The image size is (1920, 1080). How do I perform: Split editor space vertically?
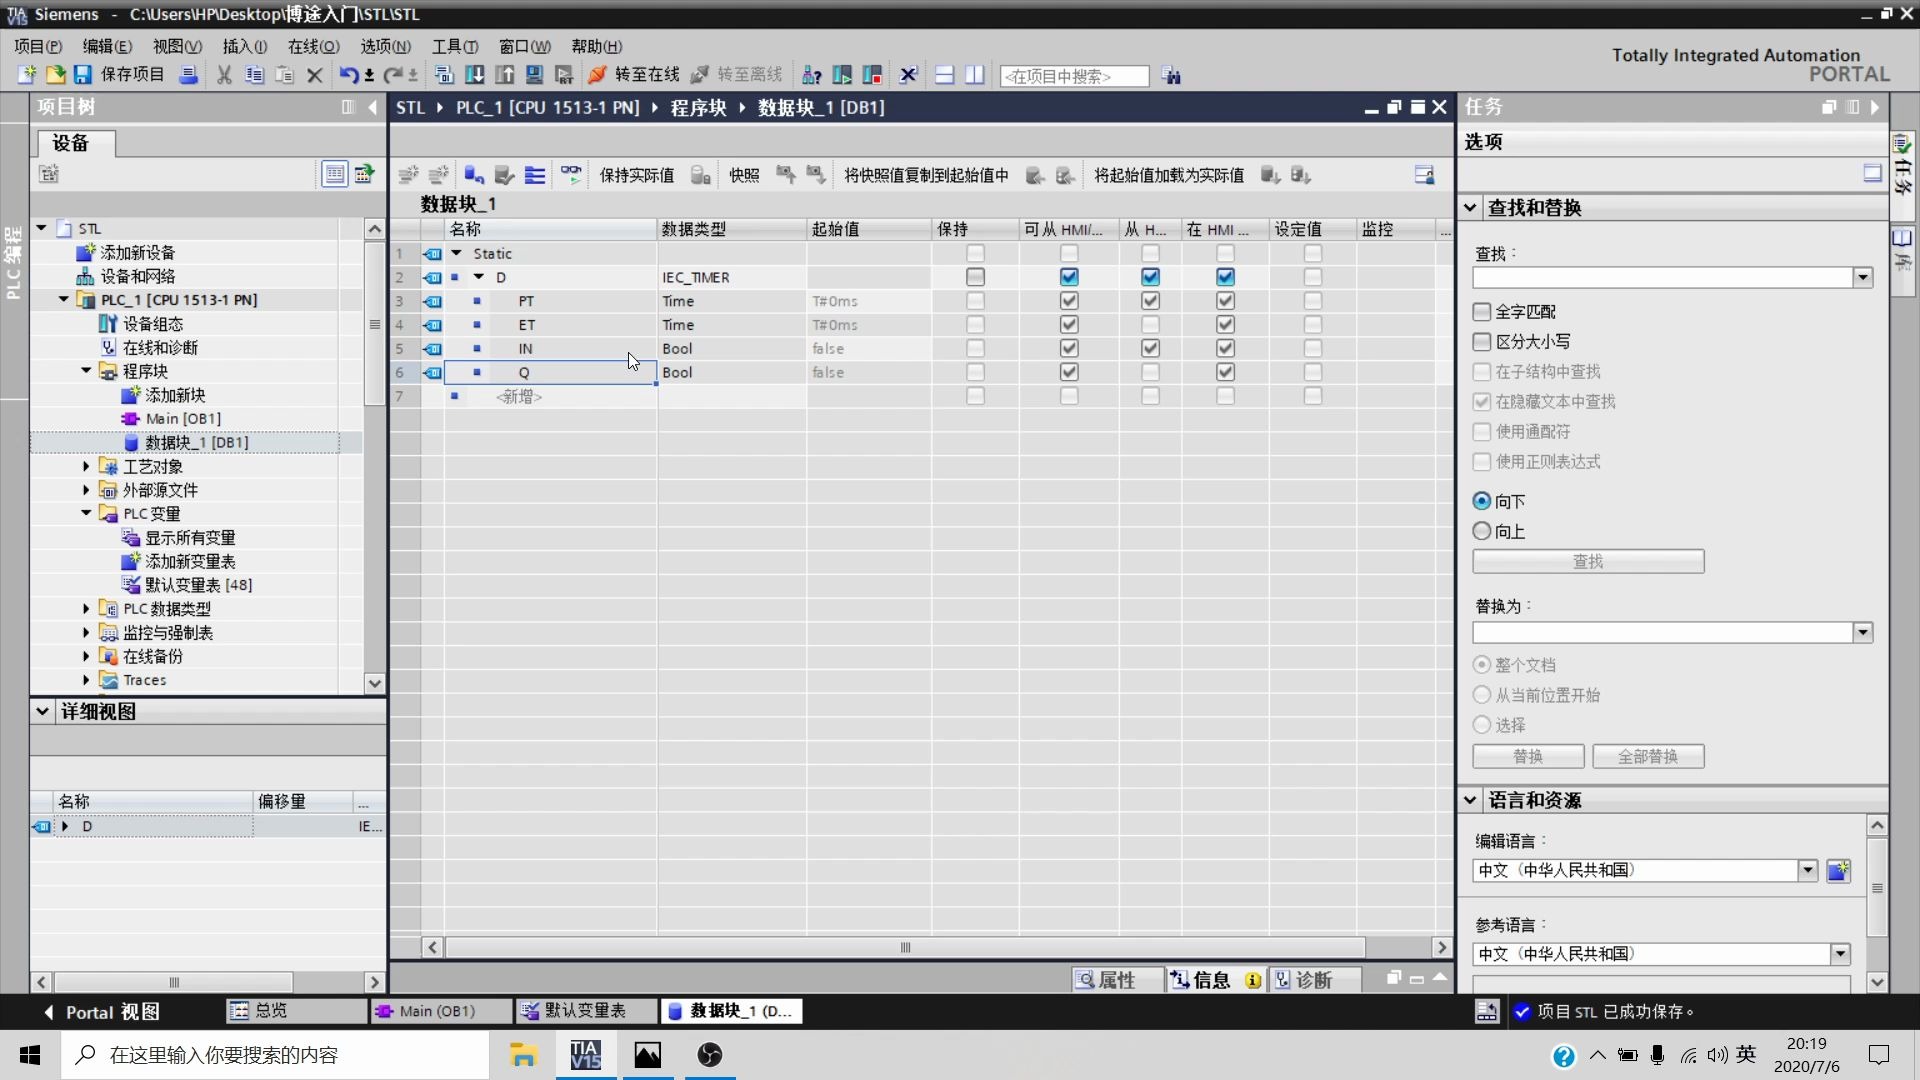975,75
